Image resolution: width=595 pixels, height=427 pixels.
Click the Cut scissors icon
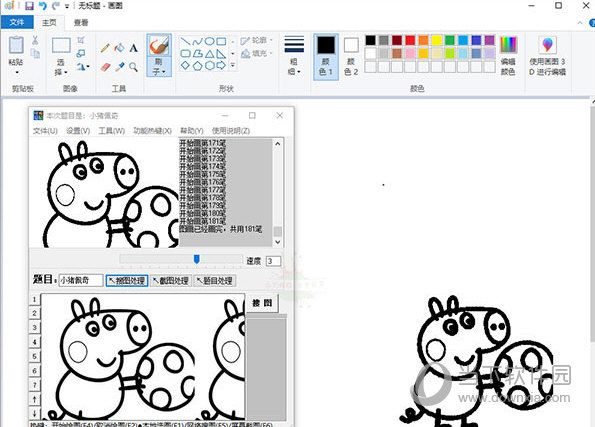click(35, 40)
